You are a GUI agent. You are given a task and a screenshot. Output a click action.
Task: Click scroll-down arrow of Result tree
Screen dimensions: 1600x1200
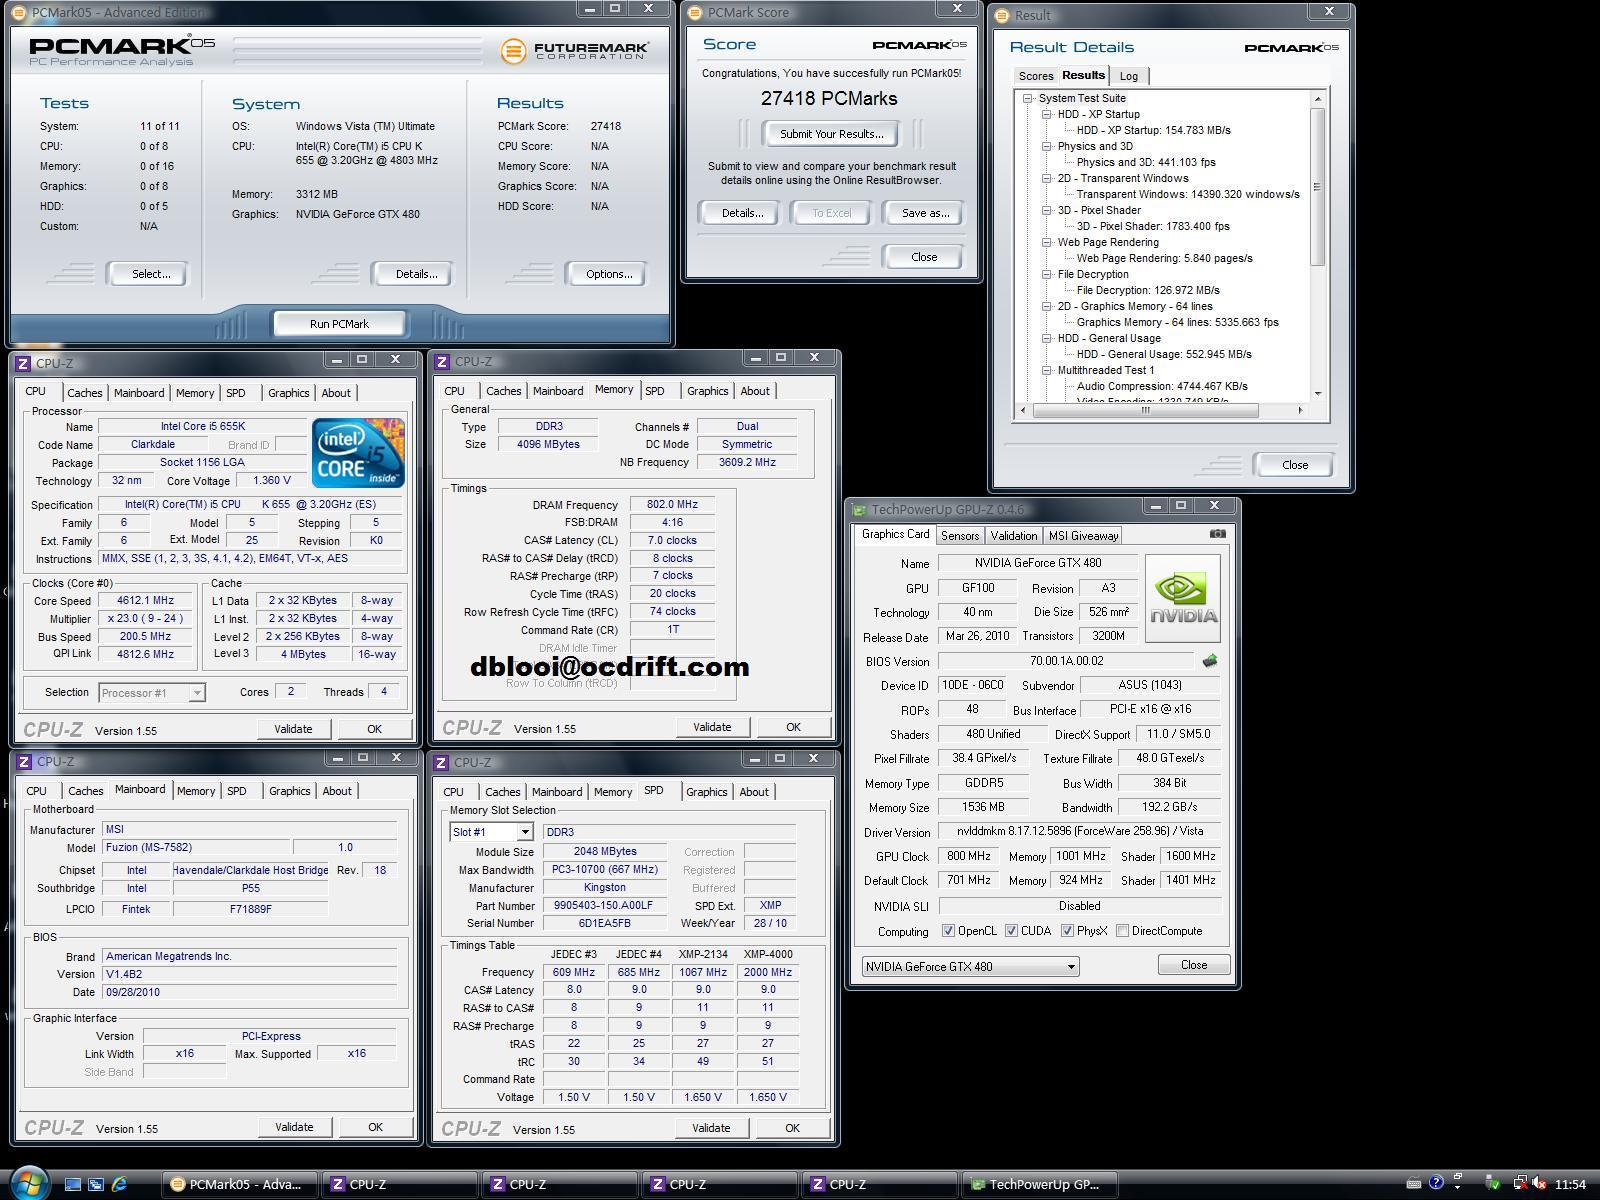pyautogui.click(x=1317, y=394)
